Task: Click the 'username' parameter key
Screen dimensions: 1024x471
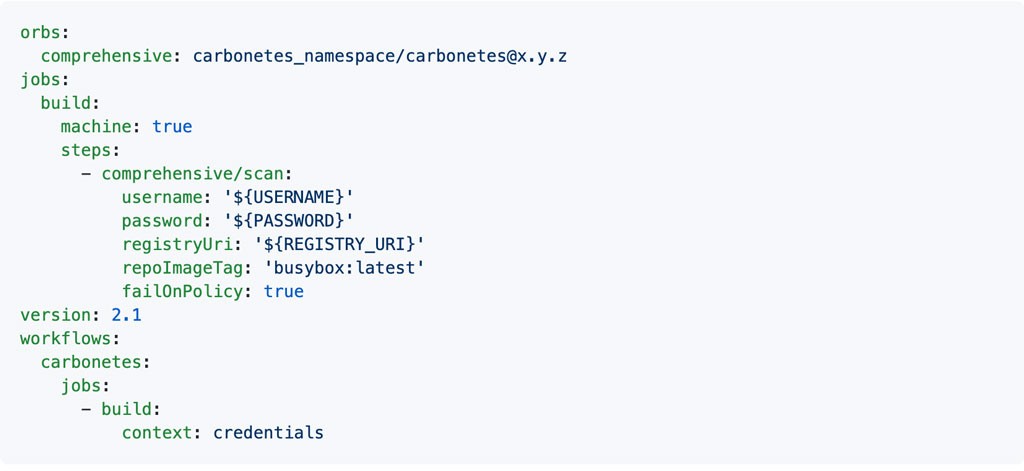Action: (x=162, y=197)
